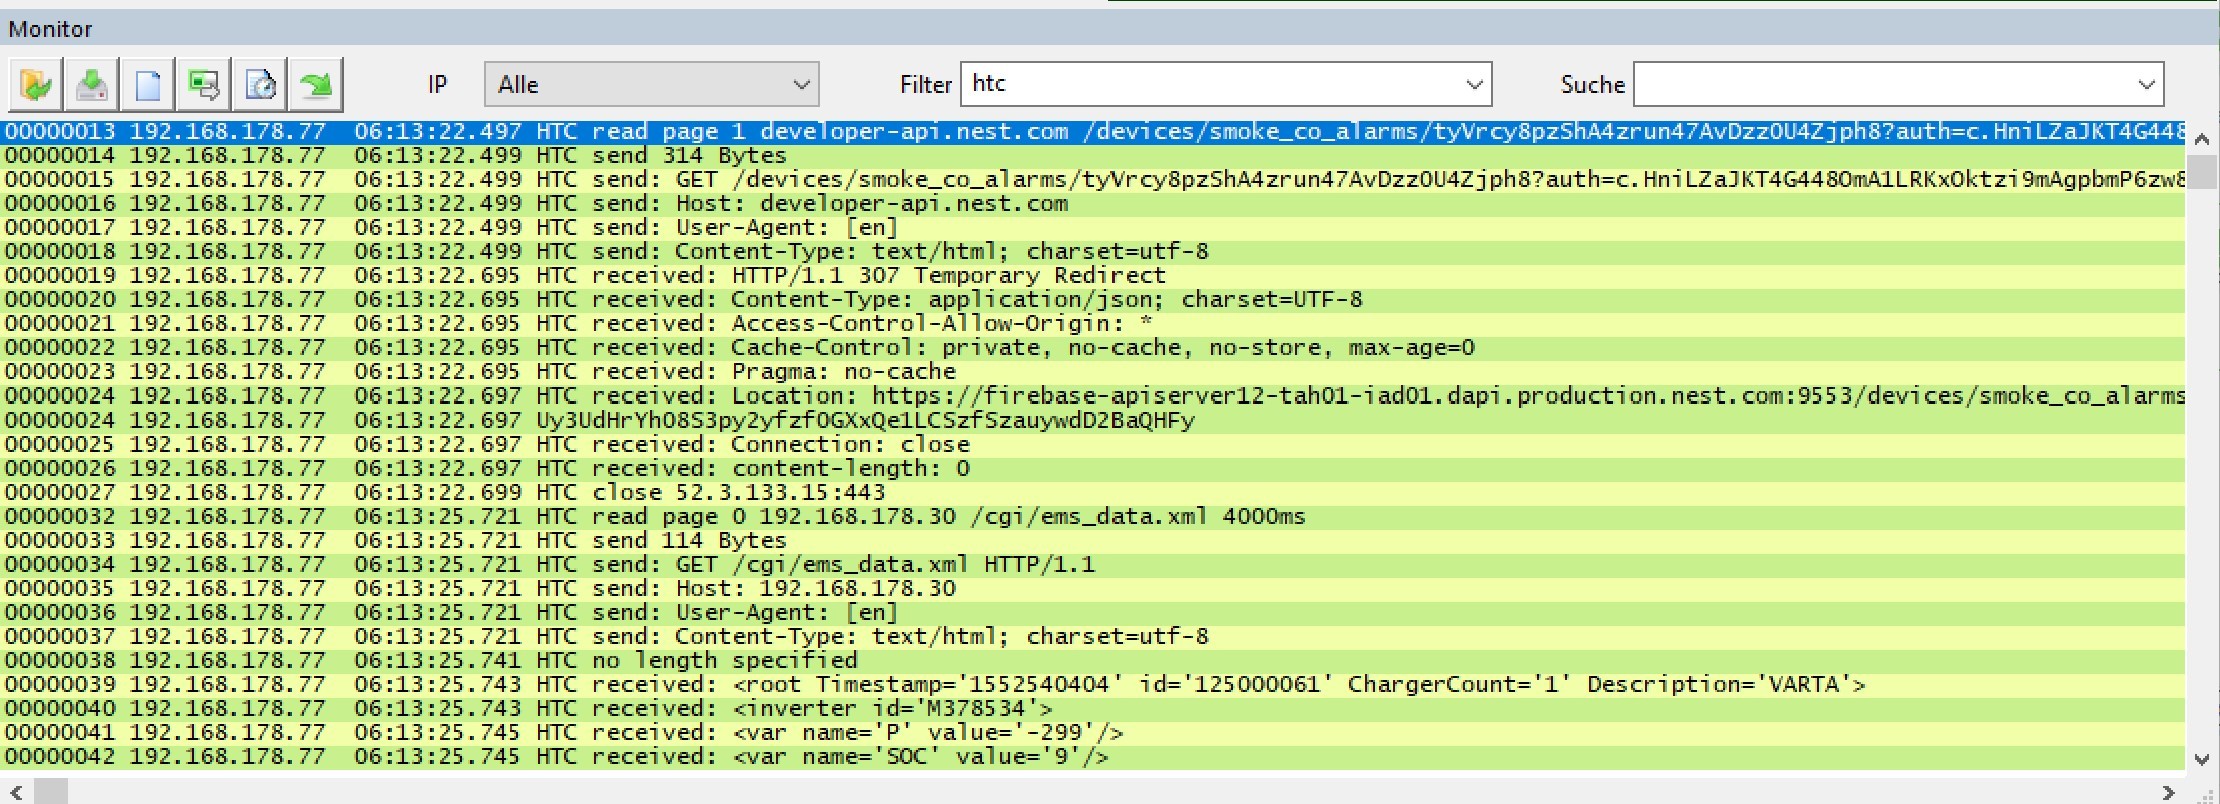Select continuation row starting 'Uy3UdHrYh08S3py2'
The width and height of the screenshot is (2220, 804).
point(1093,420)
